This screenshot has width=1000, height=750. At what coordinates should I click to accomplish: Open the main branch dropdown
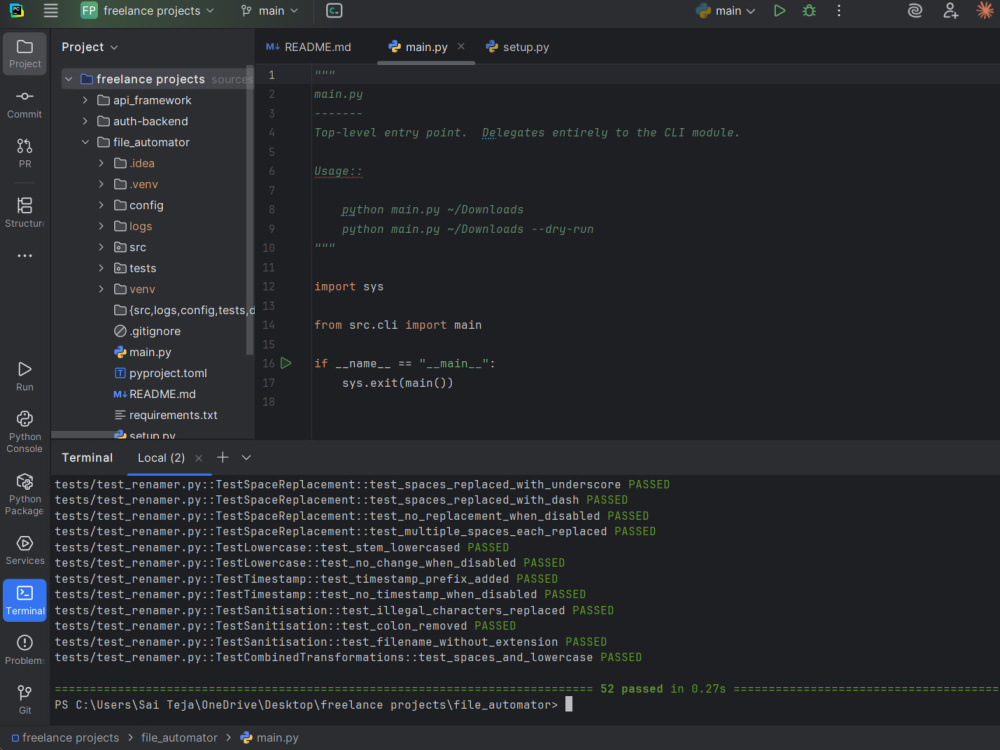[x=270, y=11]
